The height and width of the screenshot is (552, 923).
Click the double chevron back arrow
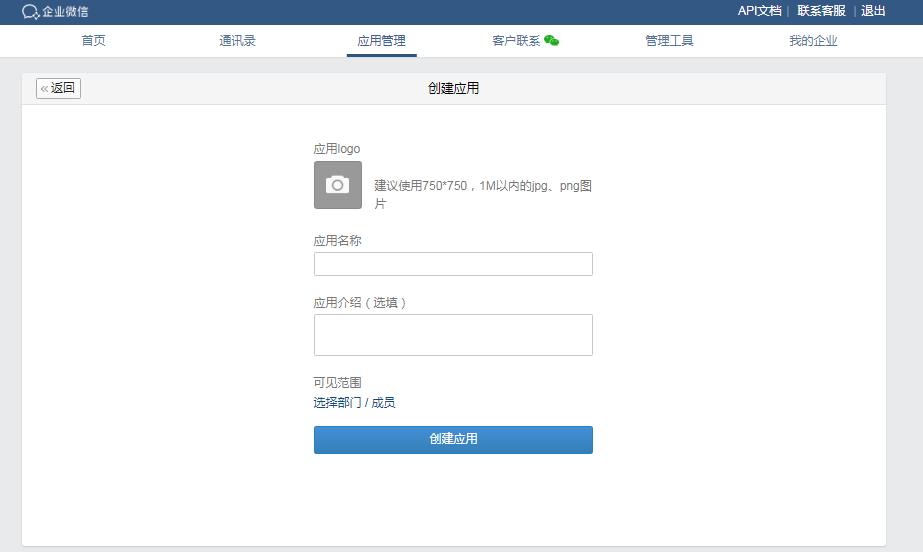pos(44,89)
